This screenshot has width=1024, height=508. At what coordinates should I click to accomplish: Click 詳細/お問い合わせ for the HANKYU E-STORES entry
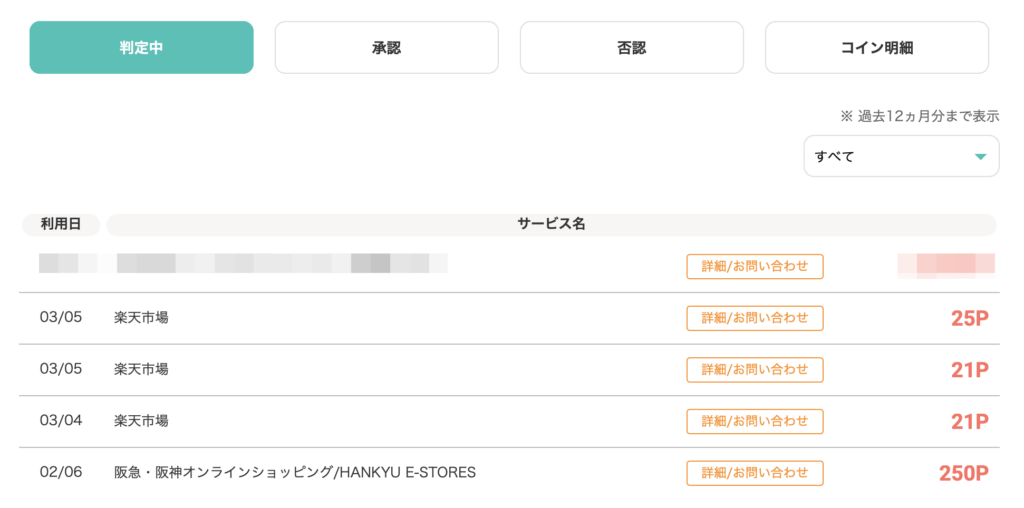click(754, 473)
